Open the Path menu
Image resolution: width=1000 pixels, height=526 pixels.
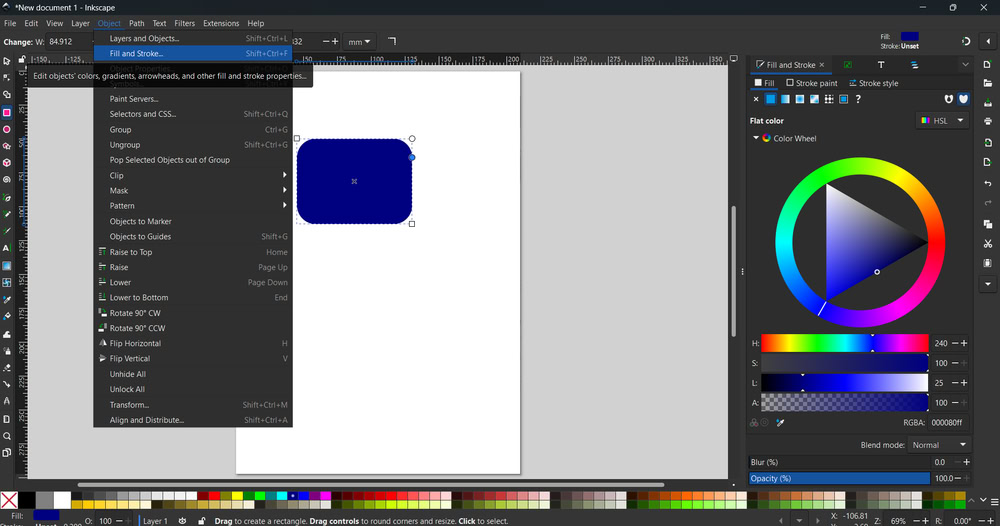(136, 23)
